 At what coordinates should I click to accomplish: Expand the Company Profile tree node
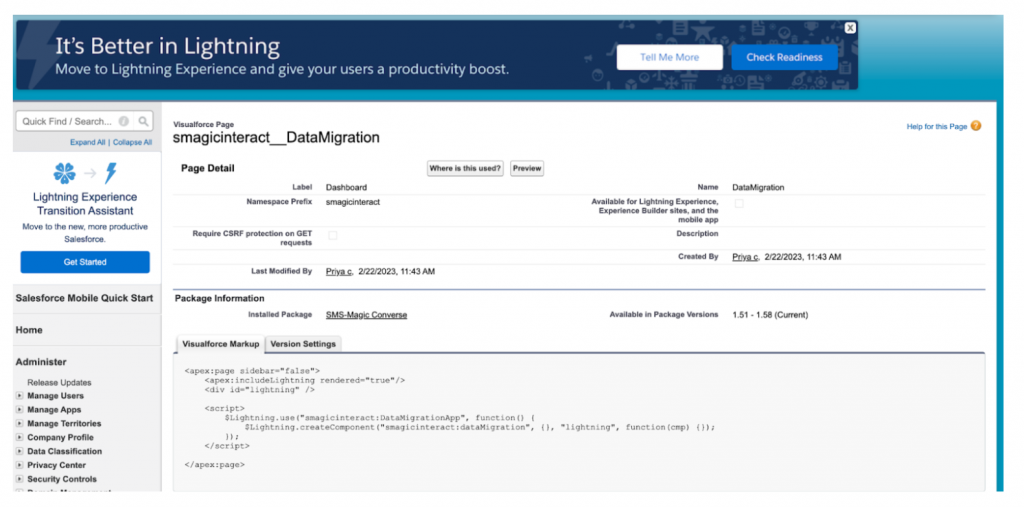tap(19, 437)
